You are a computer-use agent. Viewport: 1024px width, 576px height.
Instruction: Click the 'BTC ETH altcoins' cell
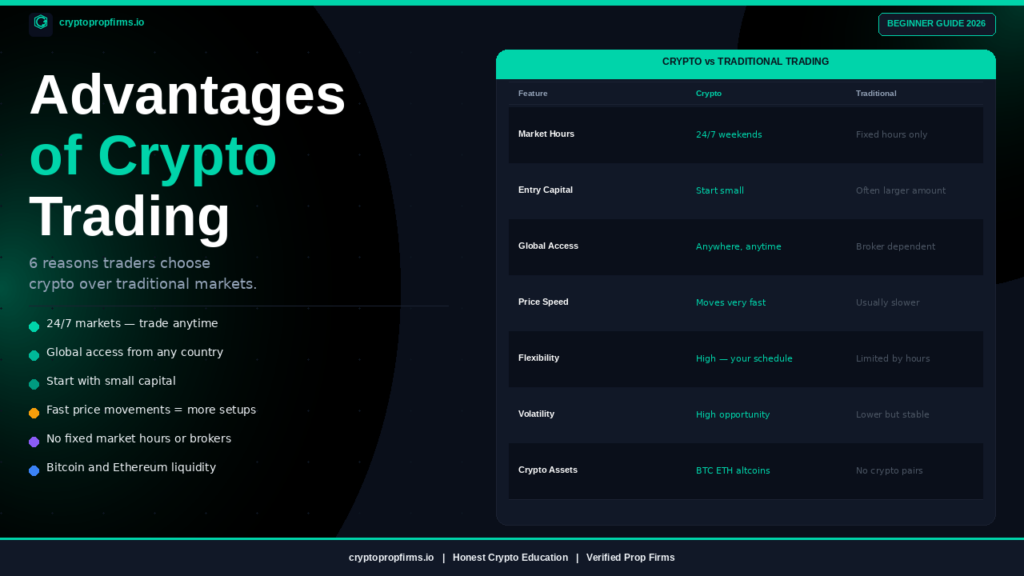[733, 471]
